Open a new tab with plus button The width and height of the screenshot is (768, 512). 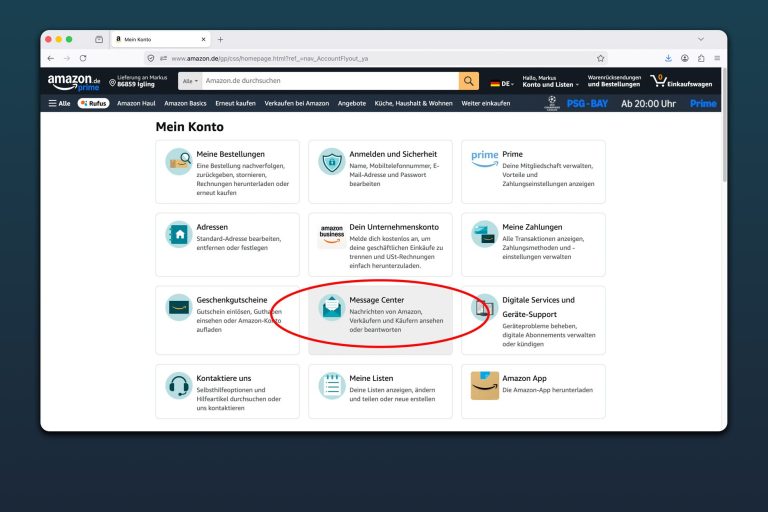click(x=220, y=39)
